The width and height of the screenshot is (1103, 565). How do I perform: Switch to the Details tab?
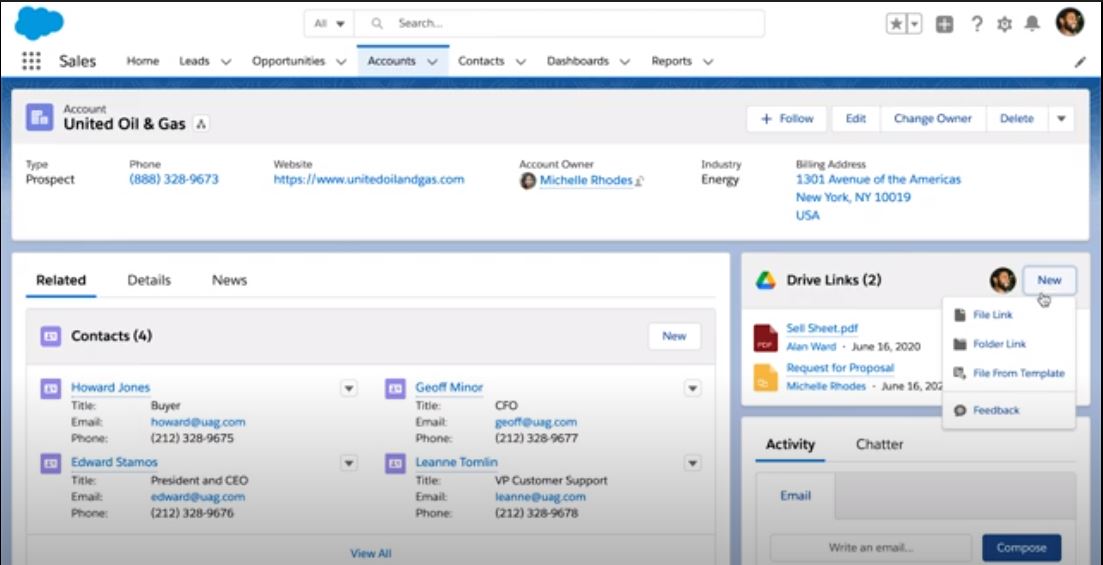[x=149, y=280]
